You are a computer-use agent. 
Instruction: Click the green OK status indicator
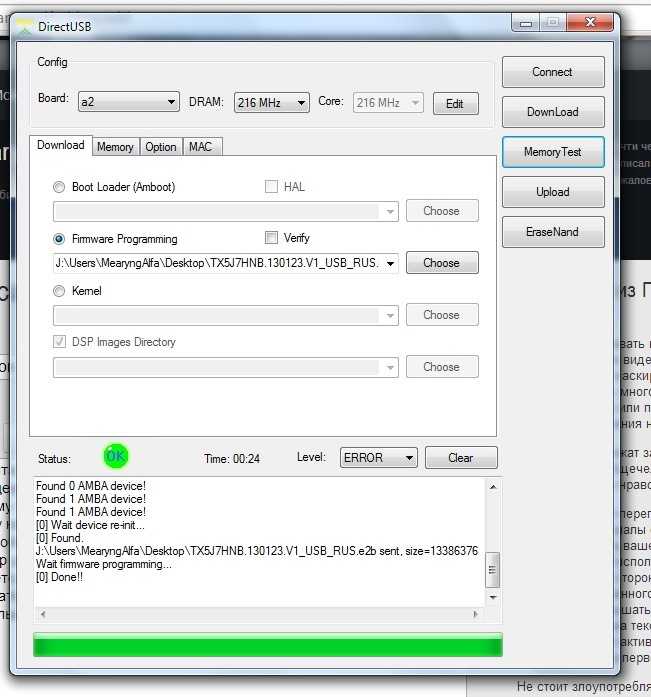pos(116,456)
